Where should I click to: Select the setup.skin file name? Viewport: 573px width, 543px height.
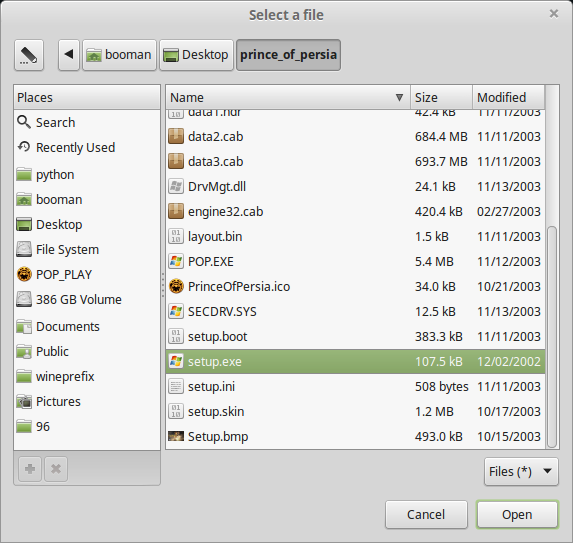pyautogui.click(x=216, y=411)
